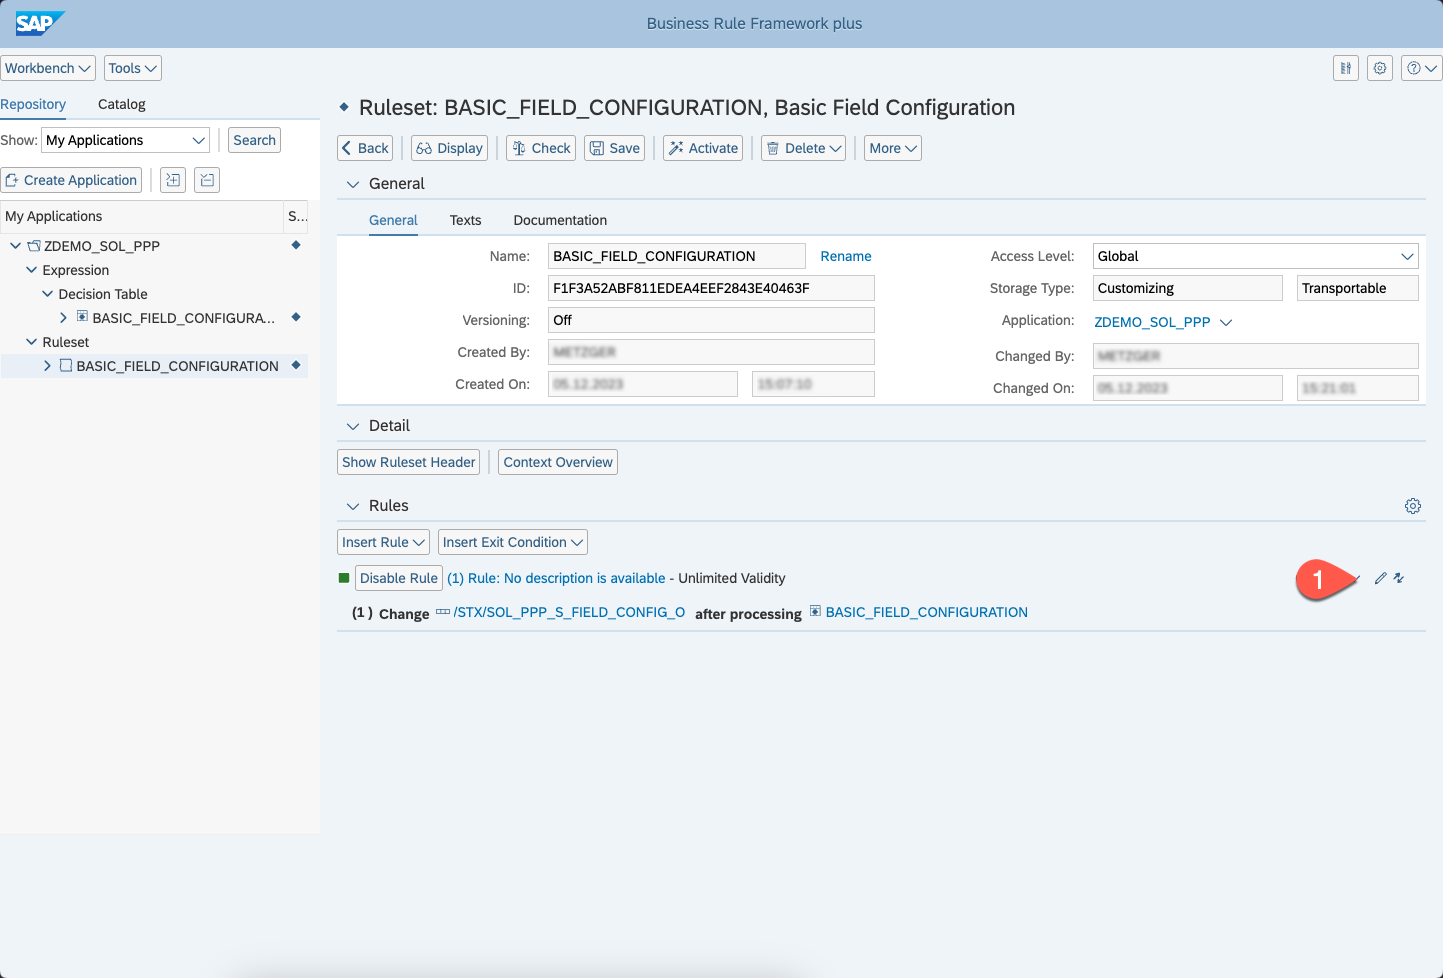Screen dimensions: 1443x978
Task: Open the Workbench menu
Action: tap(48, 68)
